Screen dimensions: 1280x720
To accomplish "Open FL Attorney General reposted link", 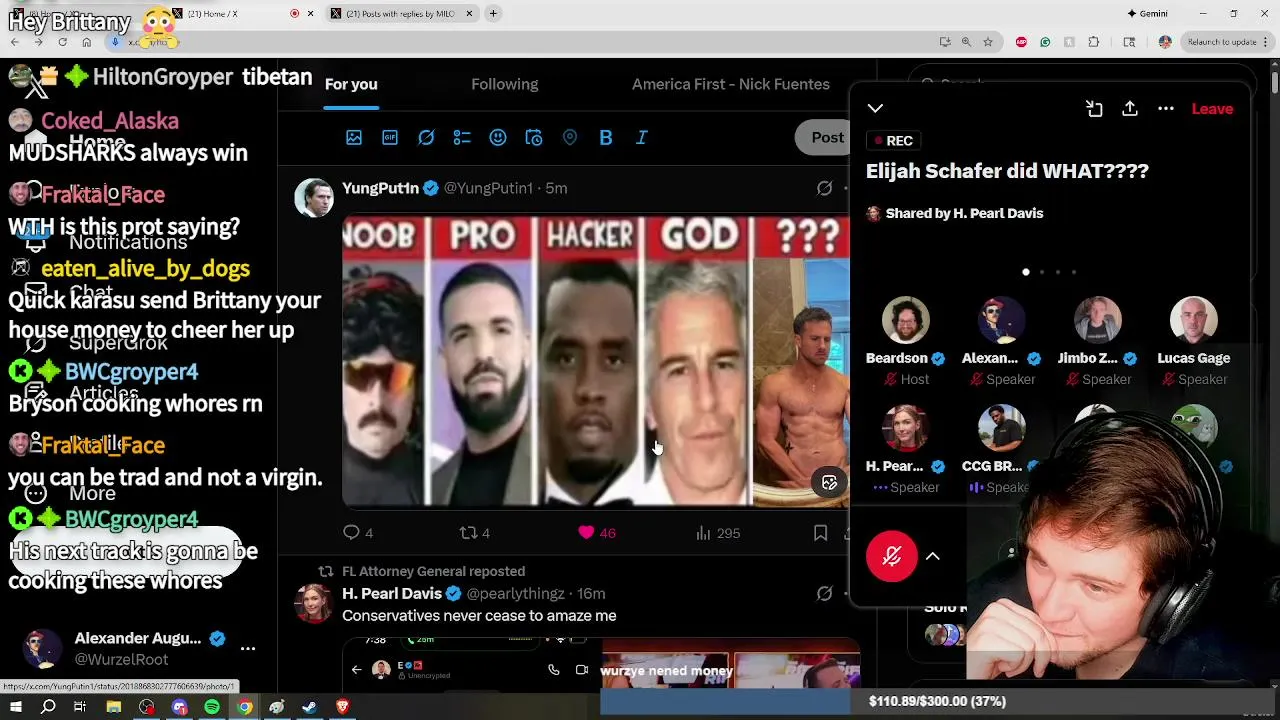I will 433,571.
